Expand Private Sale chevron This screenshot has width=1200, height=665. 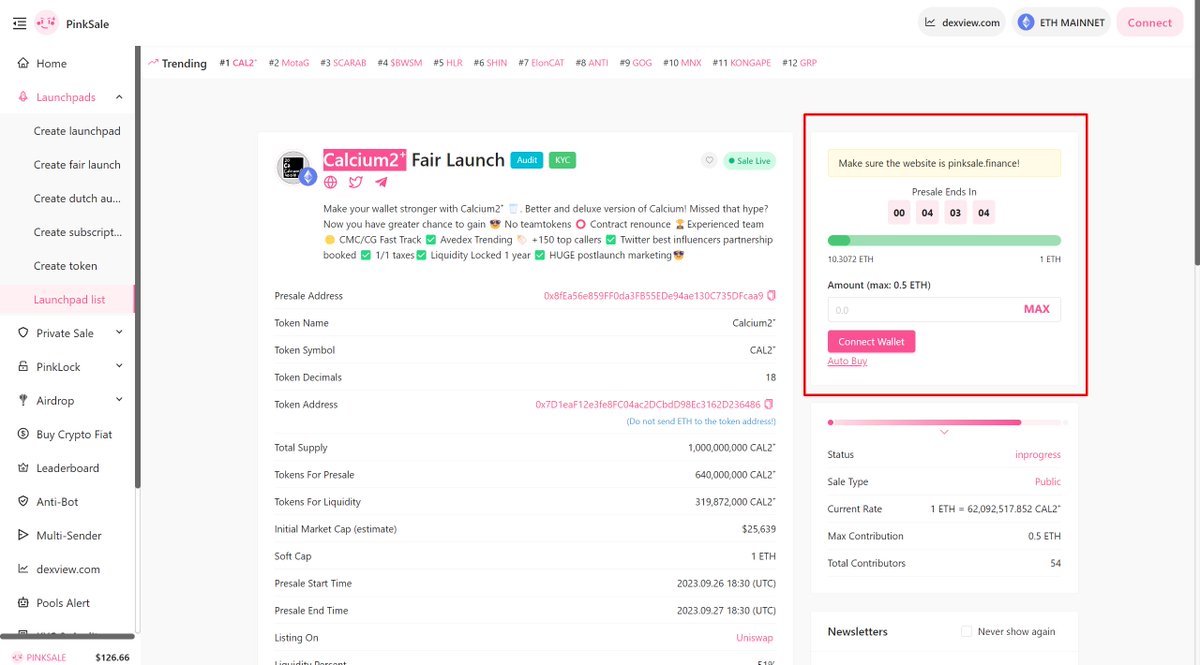click(x=119, y=333)
